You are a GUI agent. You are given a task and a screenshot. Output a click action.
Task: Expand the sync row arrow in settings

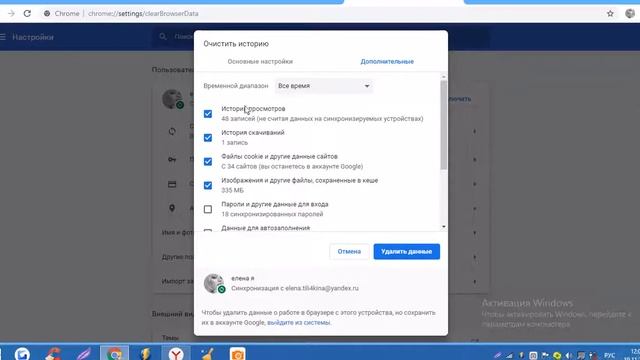474,131
